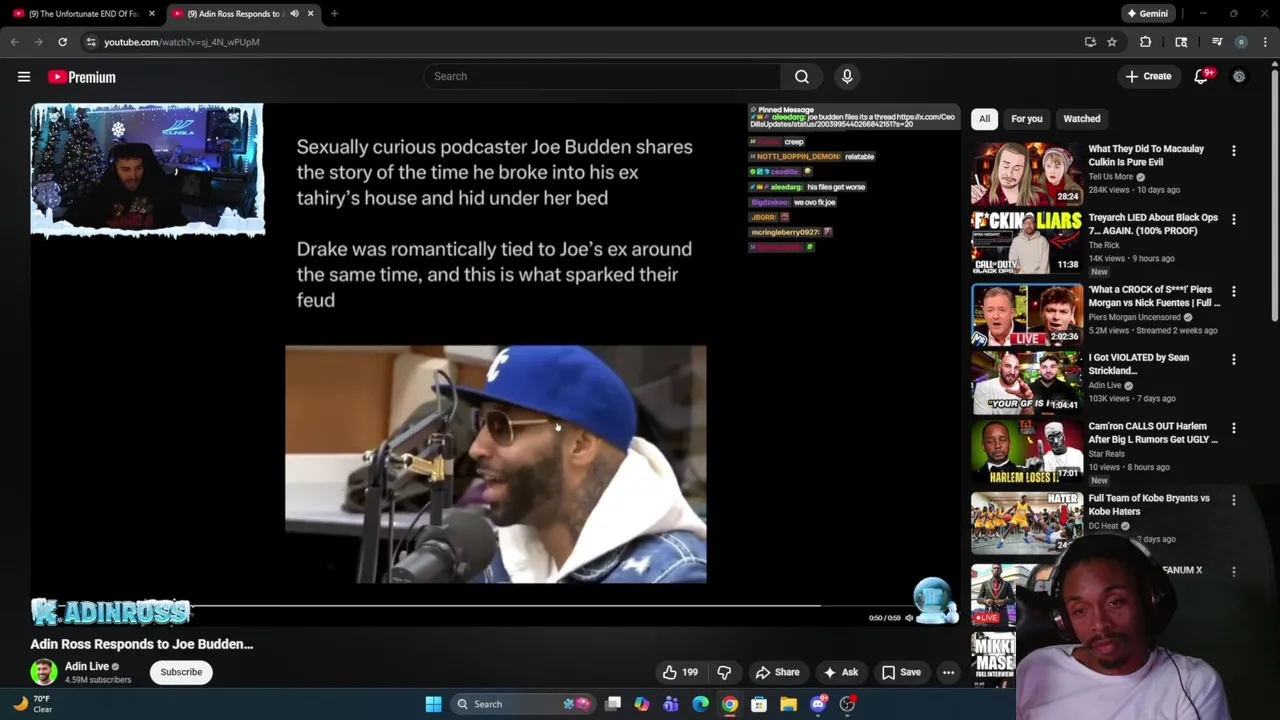Open Microsoft Store from taskbar
This screenshot has height=720, width=1280.
(x=759, y=704)
